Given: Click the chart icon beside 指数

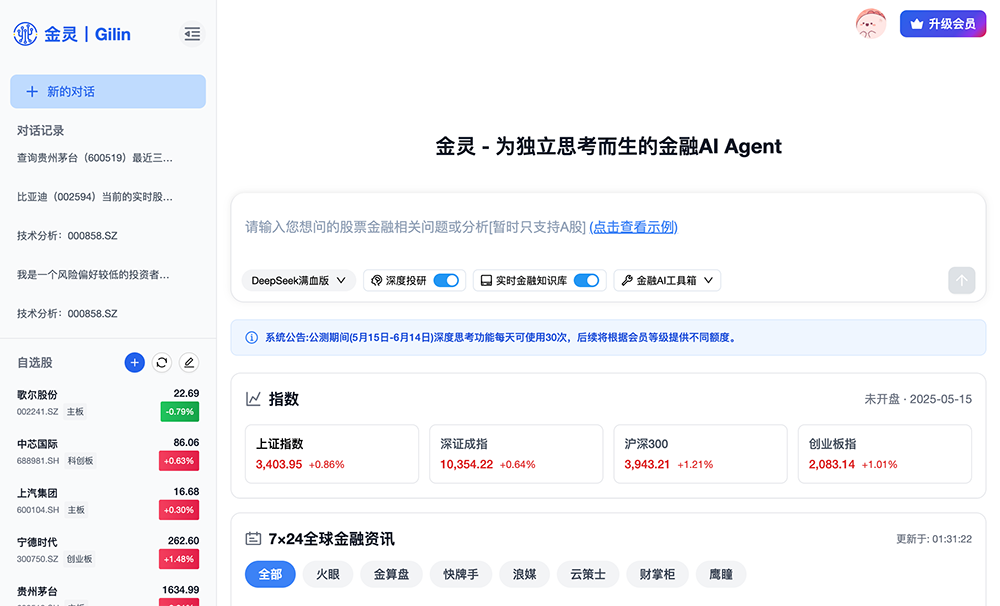Looking at the screenshot, I should click(x=253, y=399).
